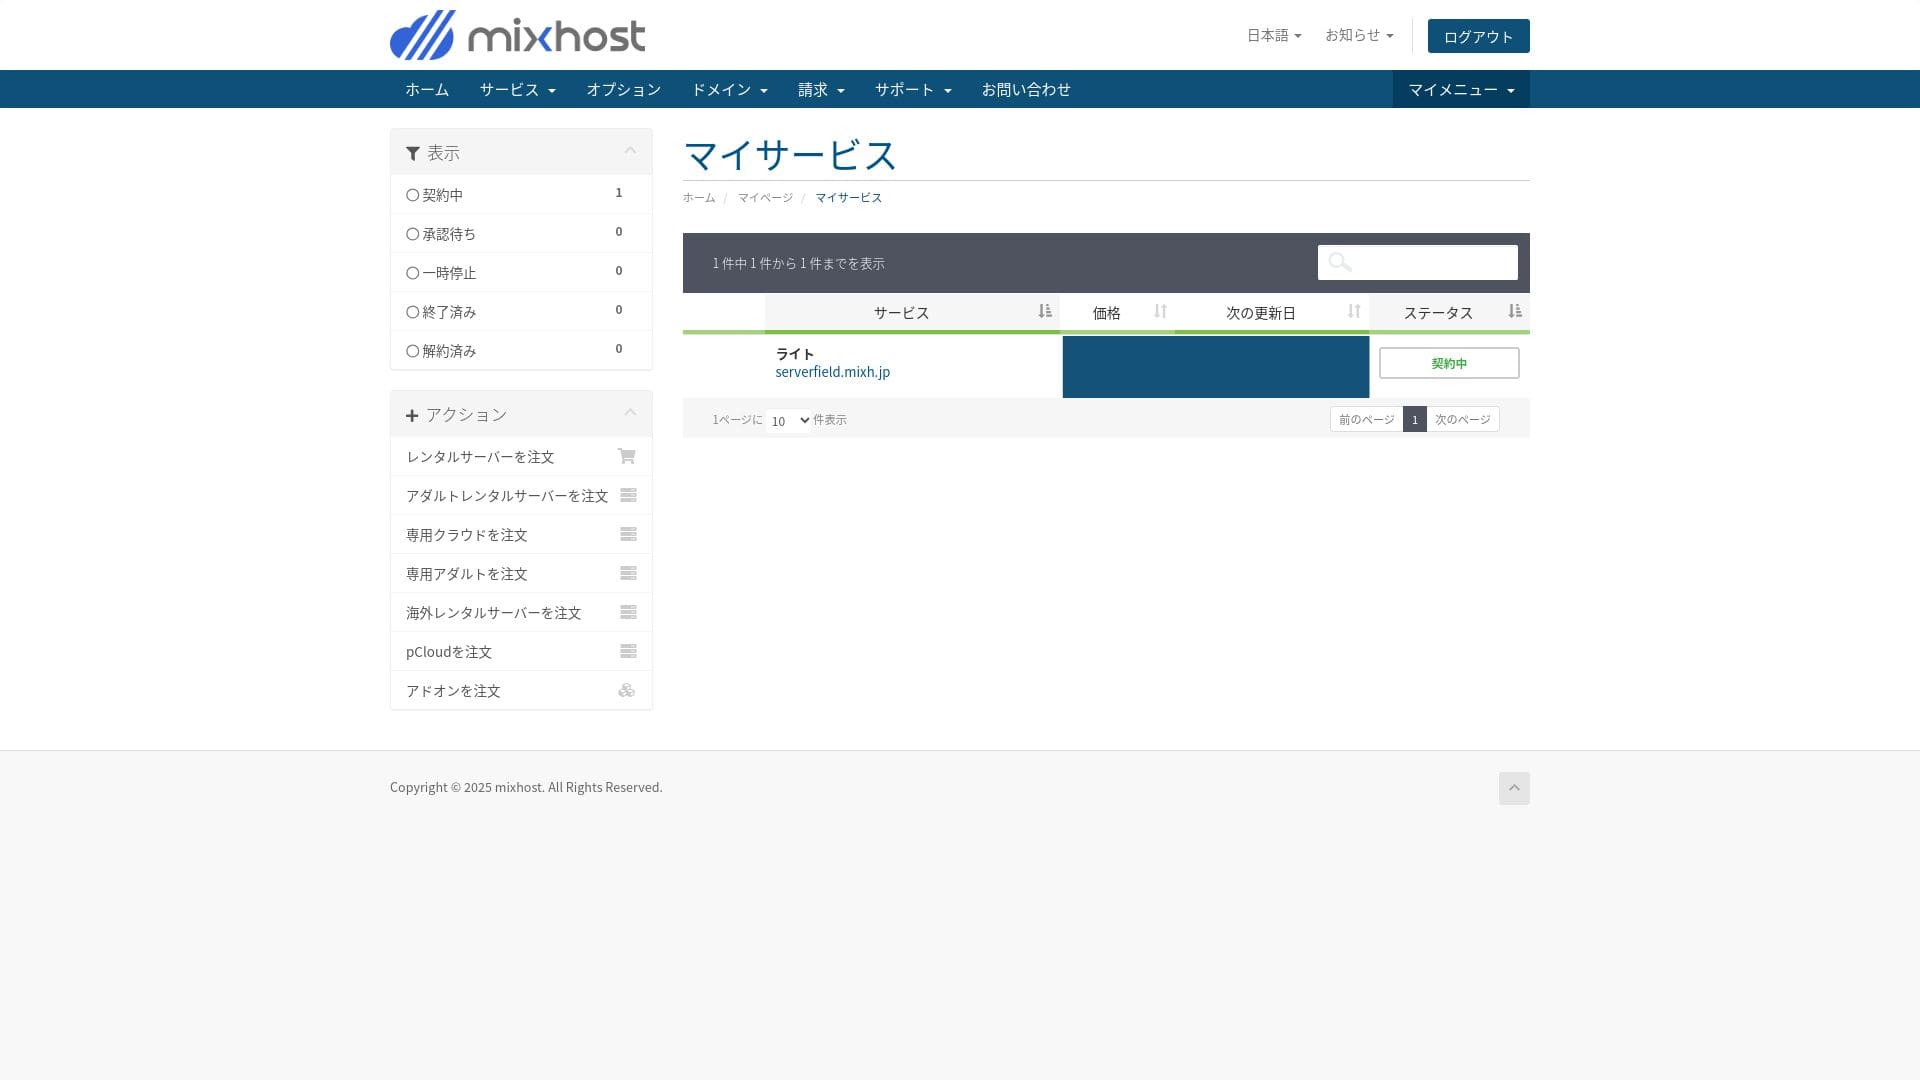Click the scroll-to-top arrow in the footer

pos(1513,788)
